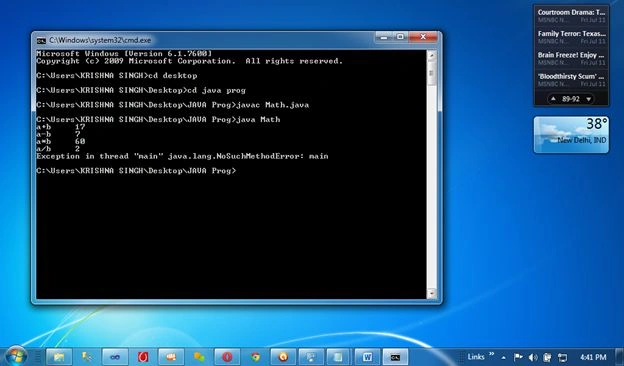This screenshot has height=366, width=624.
Task: Click Show Desktop at the taskbar's end
Action: [x=620, y=357]
